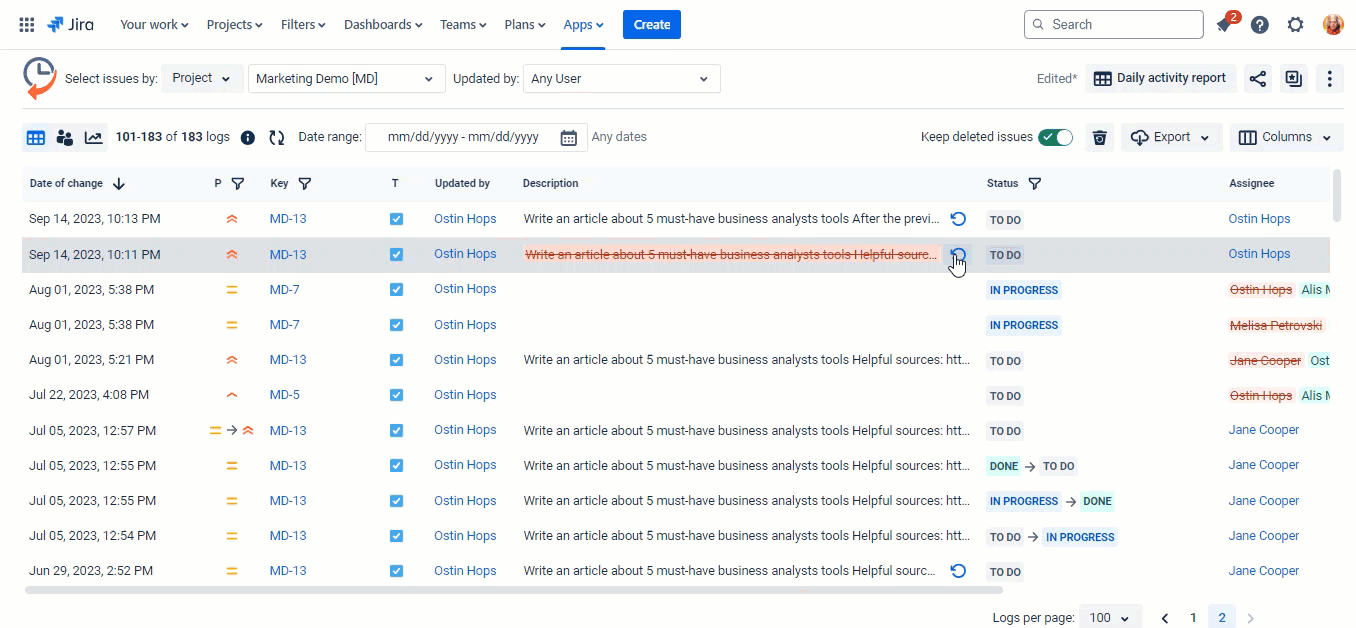Click the share icon button
This screenshot has width=1356, height=628.
pos(1258,79)
